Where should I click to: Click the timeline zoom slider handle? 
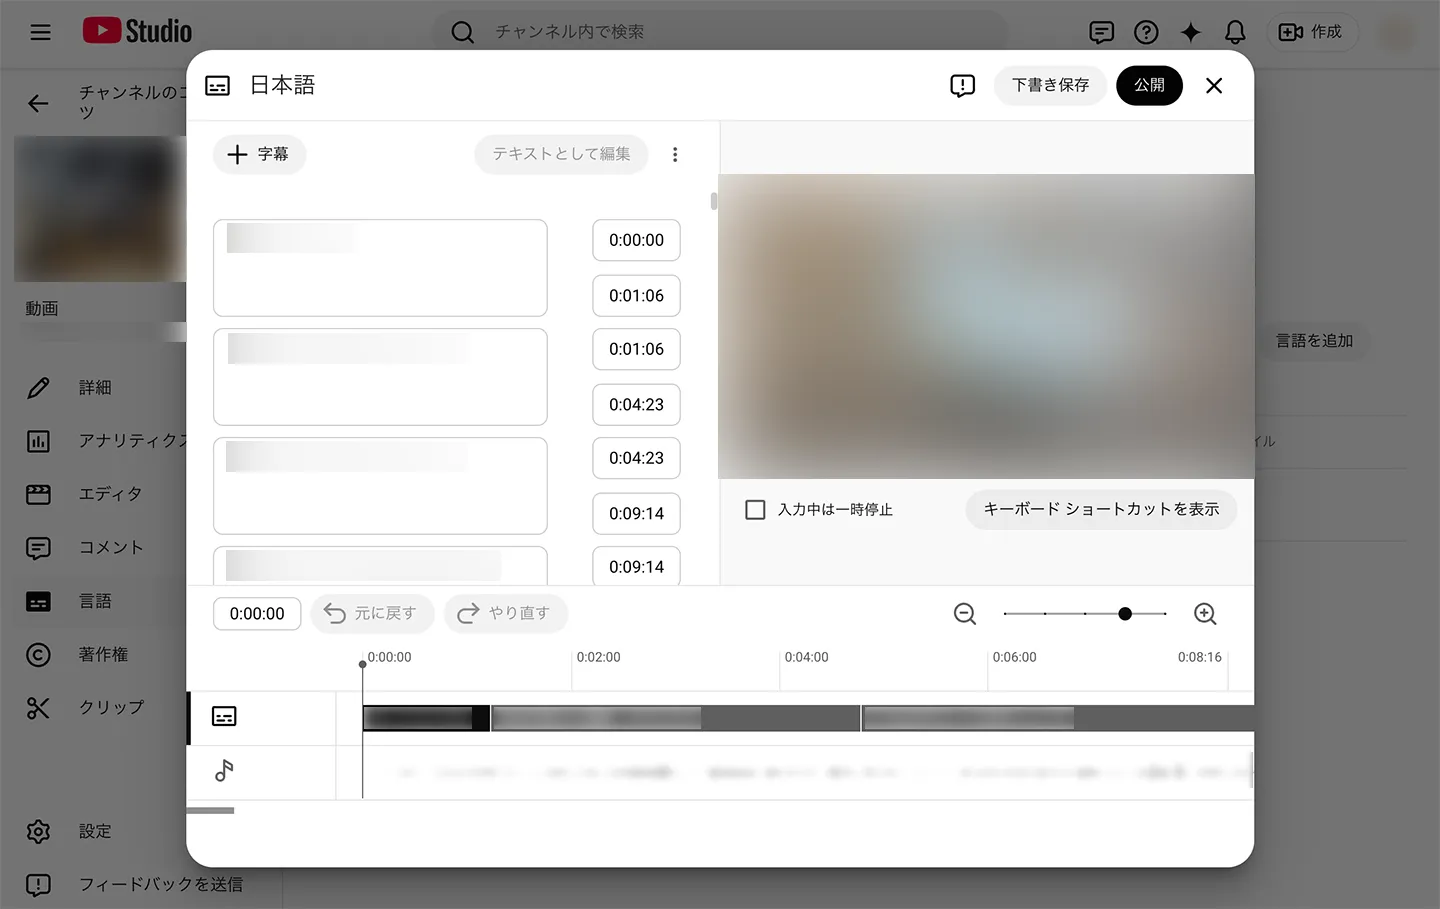(1125, 614)
